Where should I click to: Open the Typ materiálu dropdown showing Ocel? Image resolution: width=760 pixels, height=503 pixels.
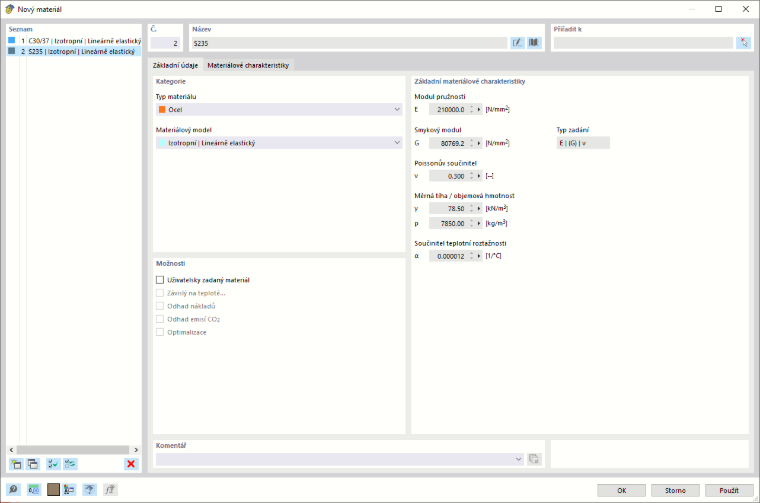[x=279, y=110]
